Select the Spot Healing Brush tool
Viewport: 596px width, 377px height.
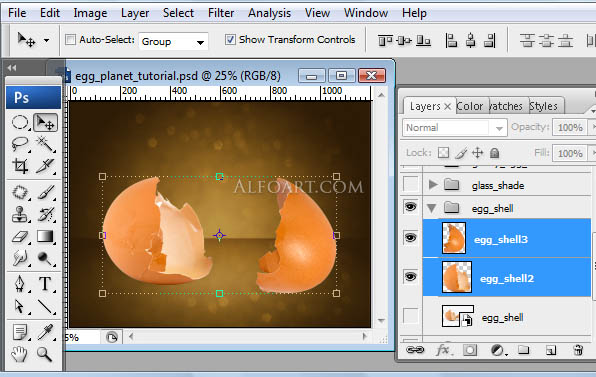coord(20,192)
